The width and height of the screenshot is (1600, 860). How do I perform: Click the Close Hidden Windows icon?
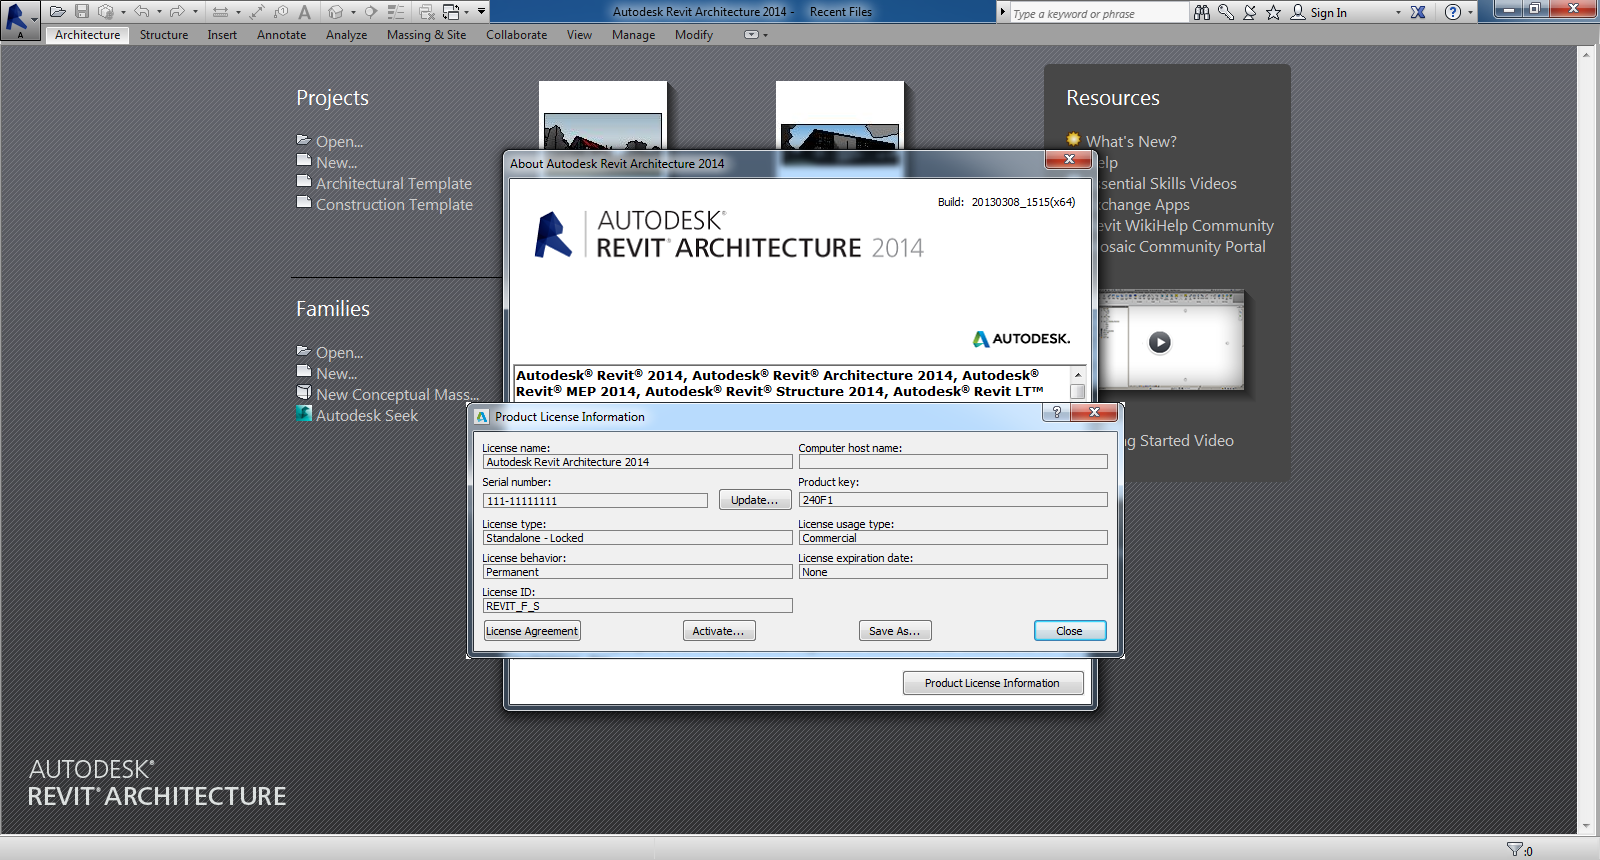point(427,12)
